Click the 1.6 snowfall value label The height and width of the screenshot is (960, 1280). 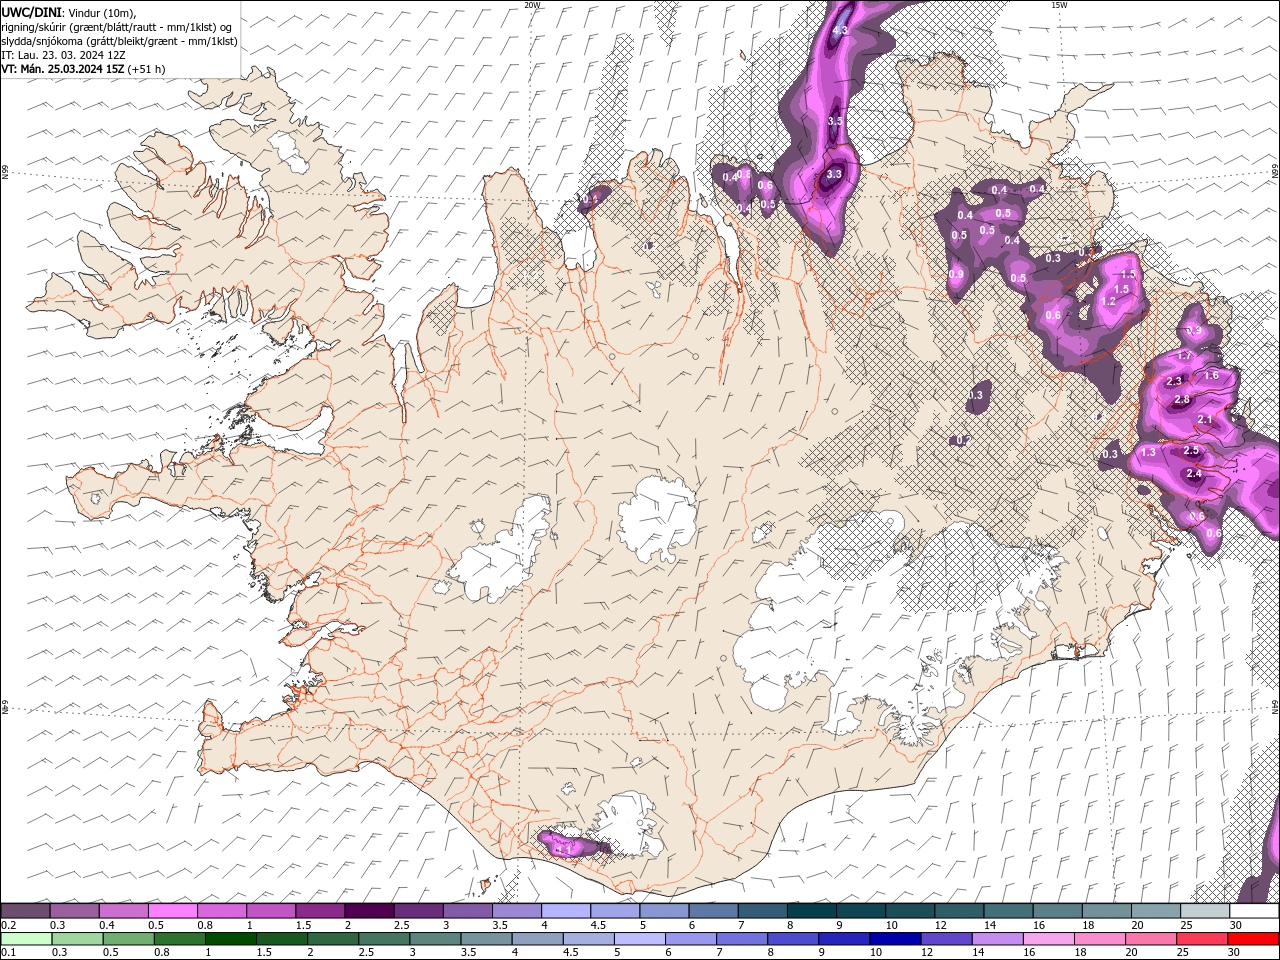(x=1211, y=376)
